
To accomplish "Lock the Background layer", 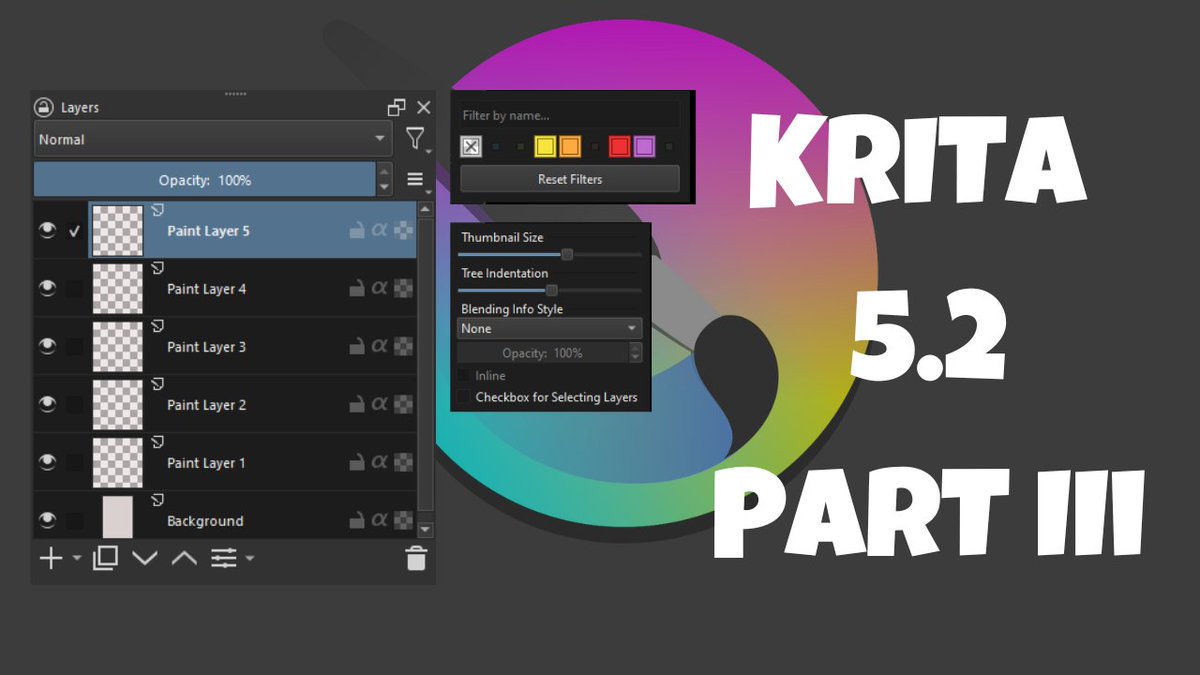I will (356, 521).
